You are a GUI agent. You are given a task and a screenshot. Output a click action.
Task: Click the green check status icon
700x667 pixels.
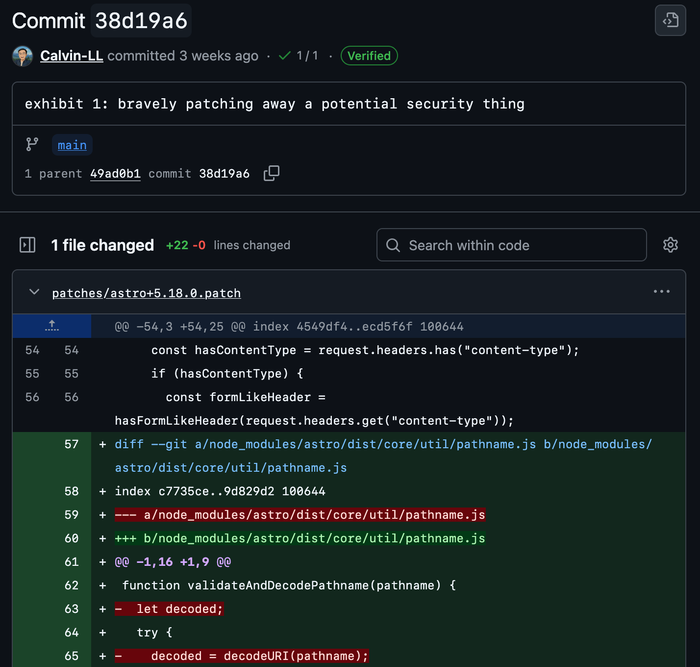point(284,56)
